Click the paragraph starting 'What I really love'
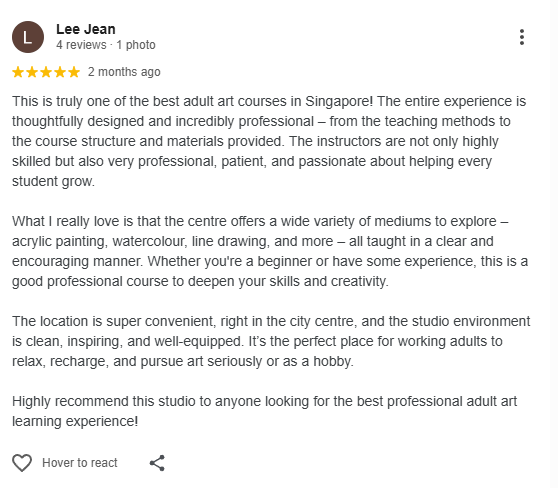The width and height of the screenshot is (558, 488). click(x=270, y=251)
